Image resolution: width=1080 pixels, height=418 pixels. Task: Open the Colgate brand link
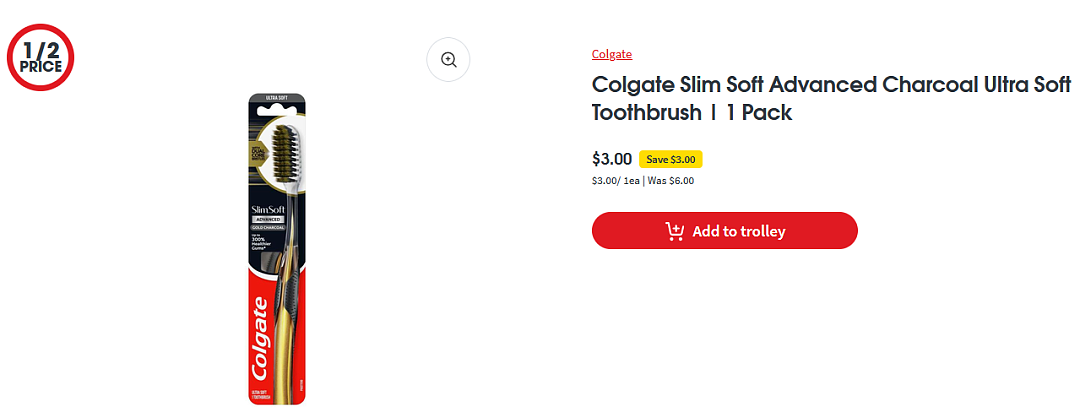click(x=612, y=54)
